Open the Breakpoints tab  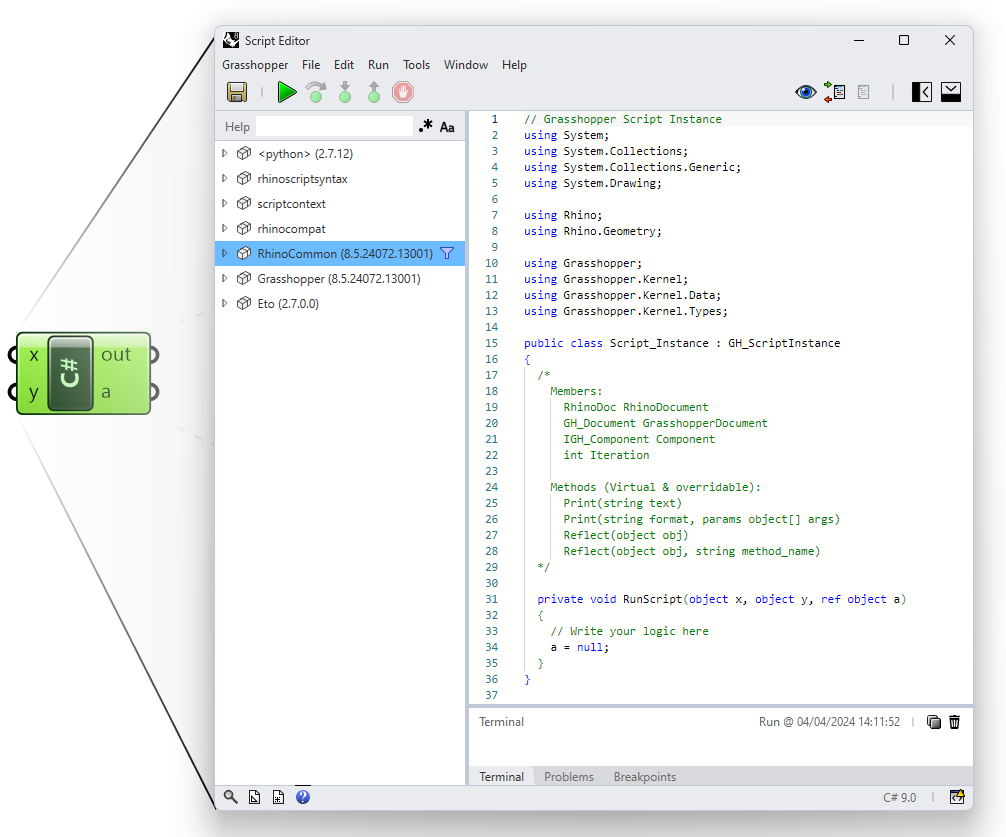pos(644,777)
